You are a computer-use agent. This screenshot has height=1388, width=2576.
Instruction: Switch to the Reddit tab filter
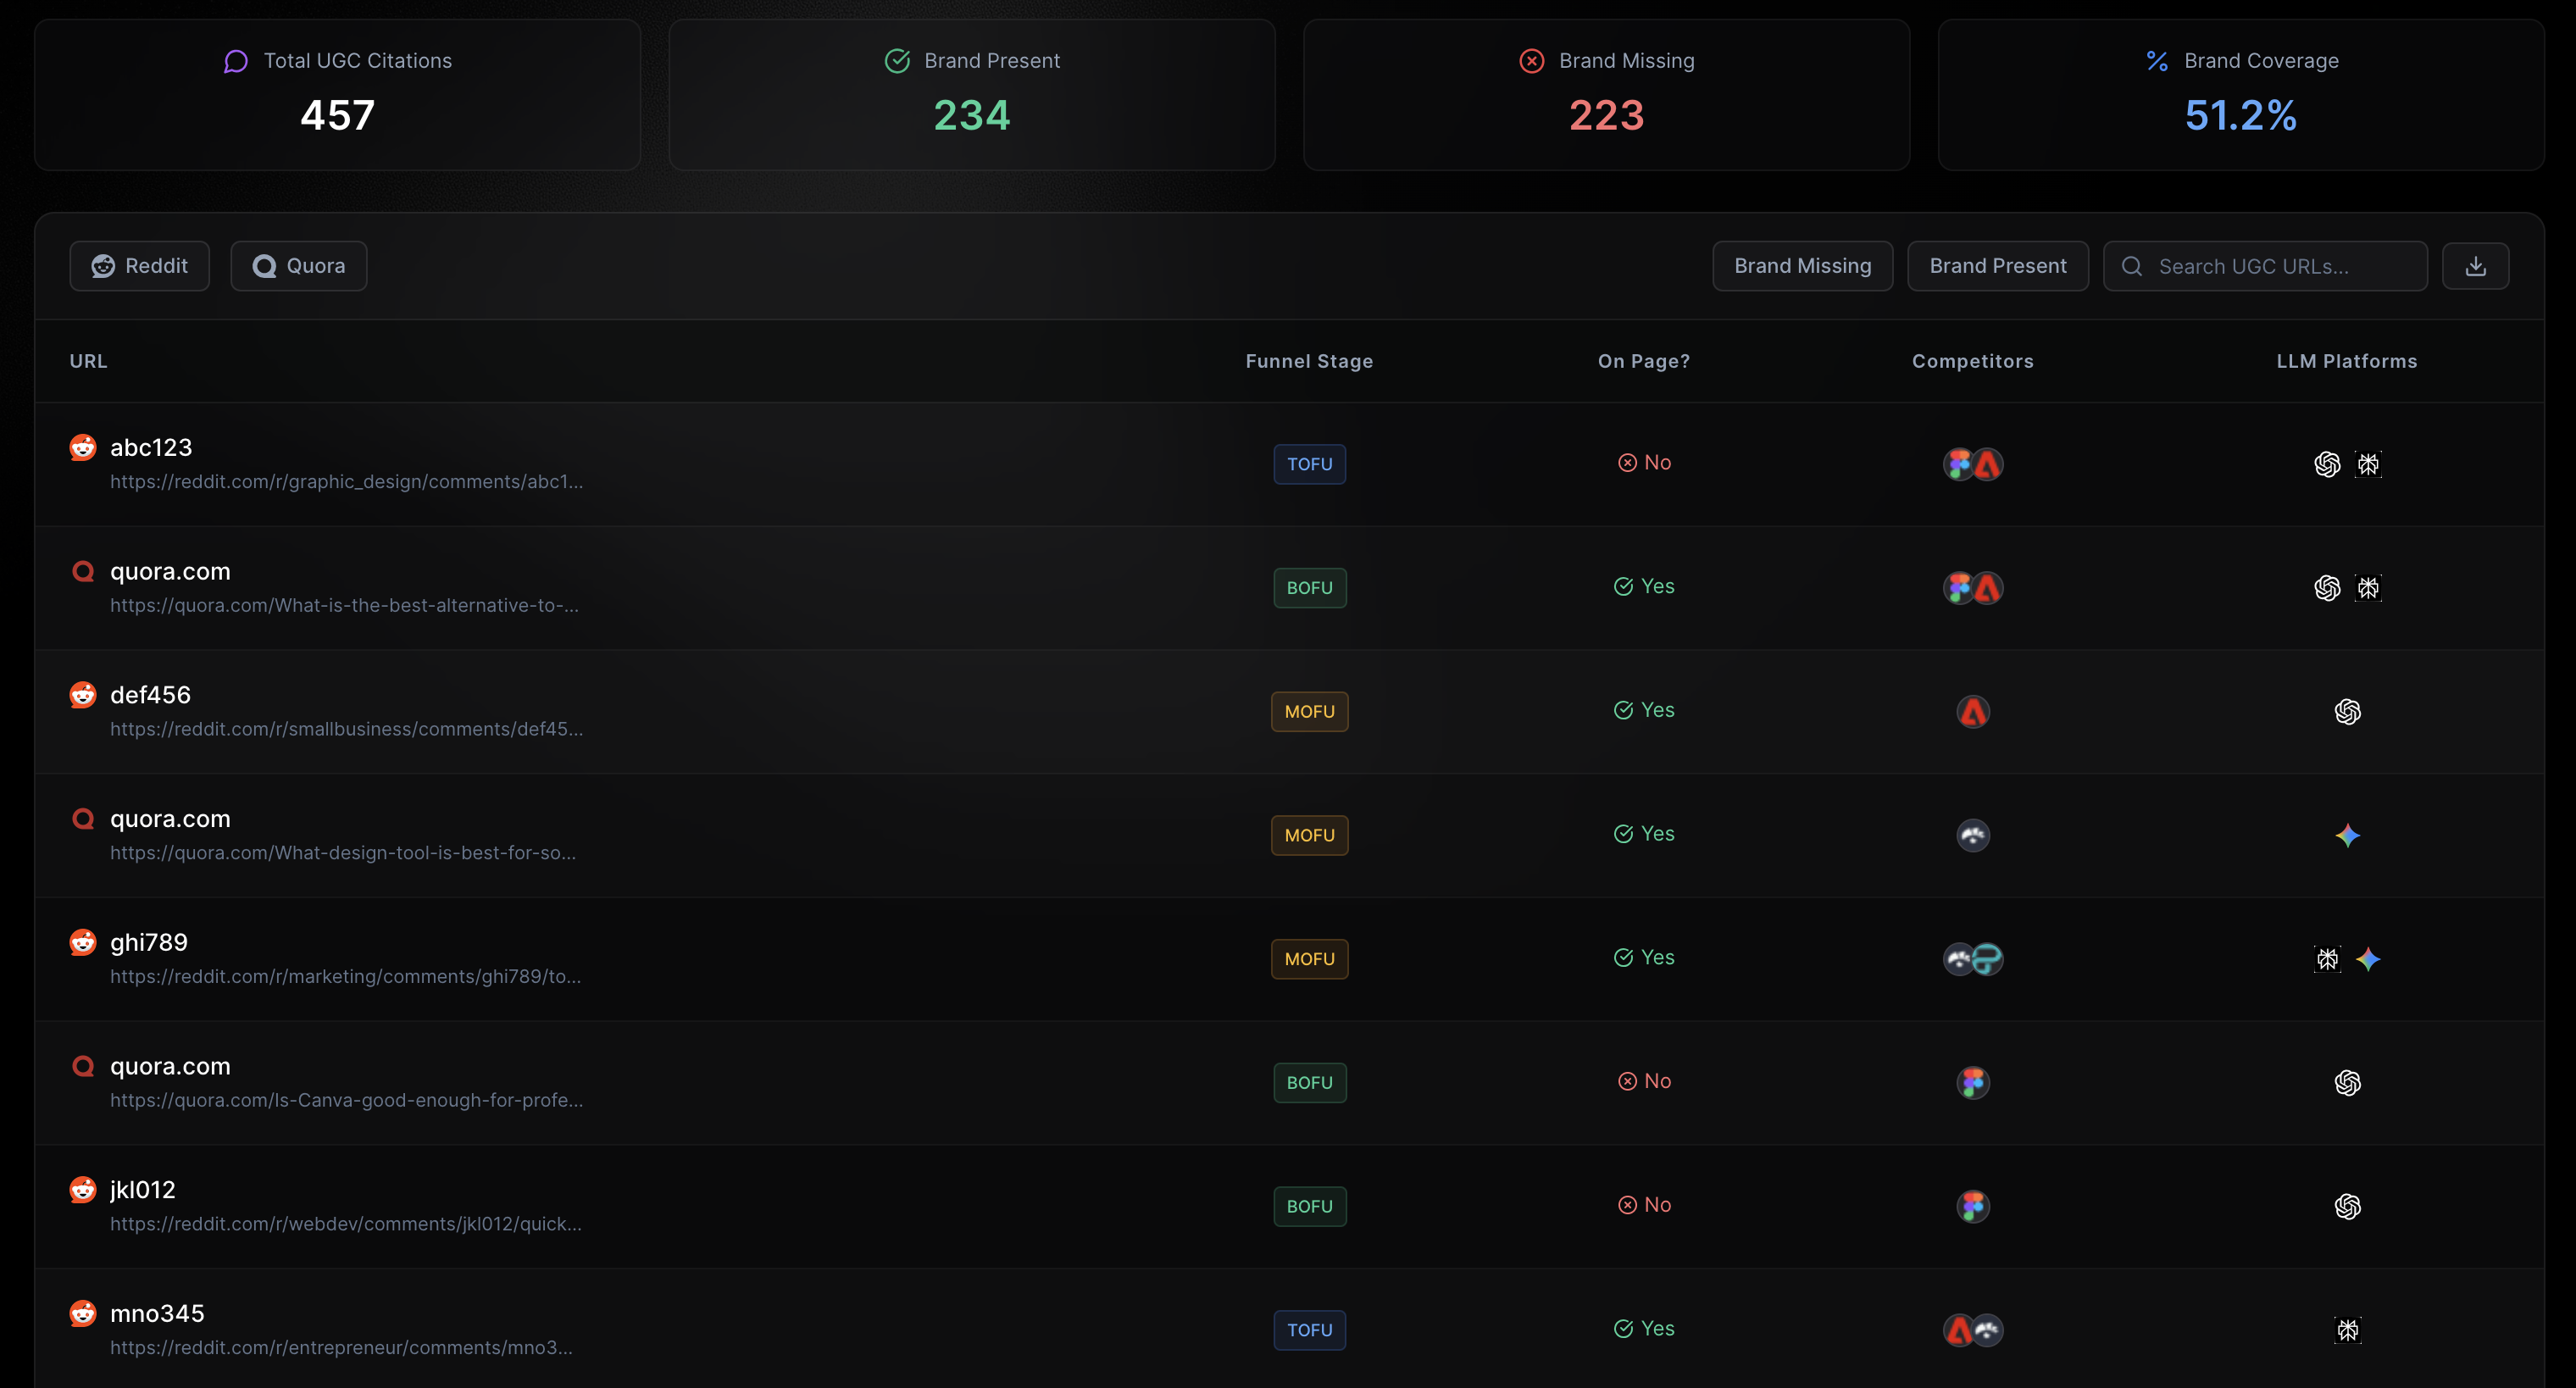[139, 266]
